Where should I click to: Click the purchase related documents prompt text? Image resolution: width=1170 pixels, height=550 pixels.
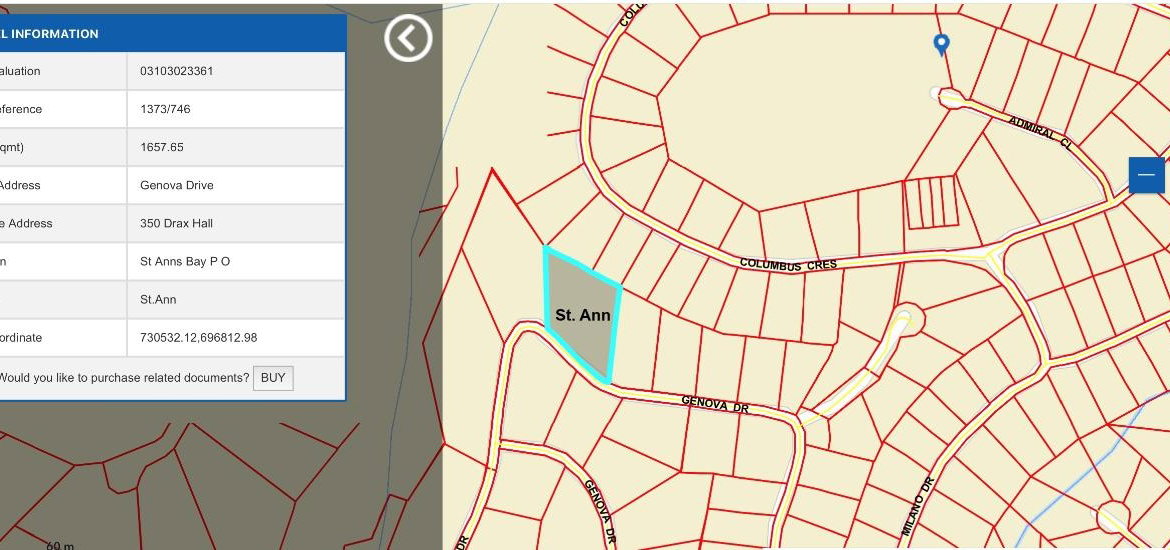coord(123,378)
